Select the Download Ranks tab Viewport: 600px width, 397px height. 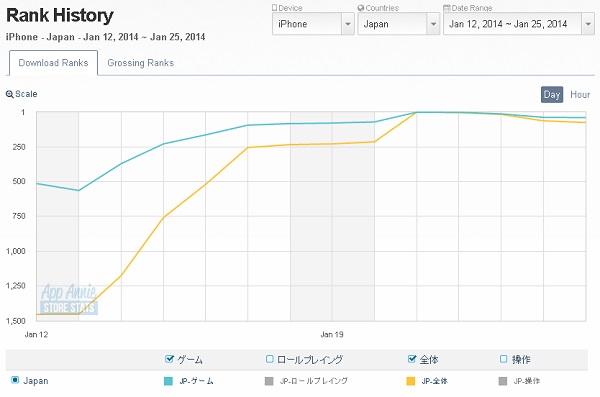click(x=53, y=63)
